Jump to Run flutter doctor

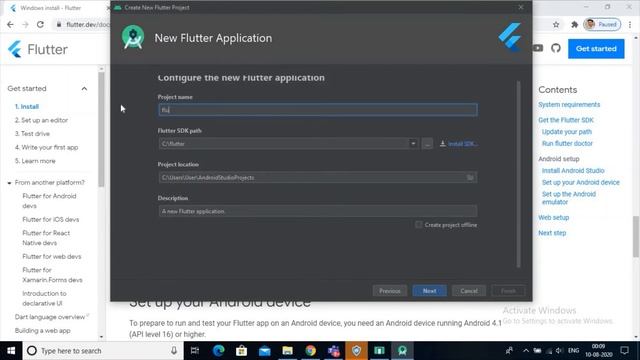coord(567,143)
